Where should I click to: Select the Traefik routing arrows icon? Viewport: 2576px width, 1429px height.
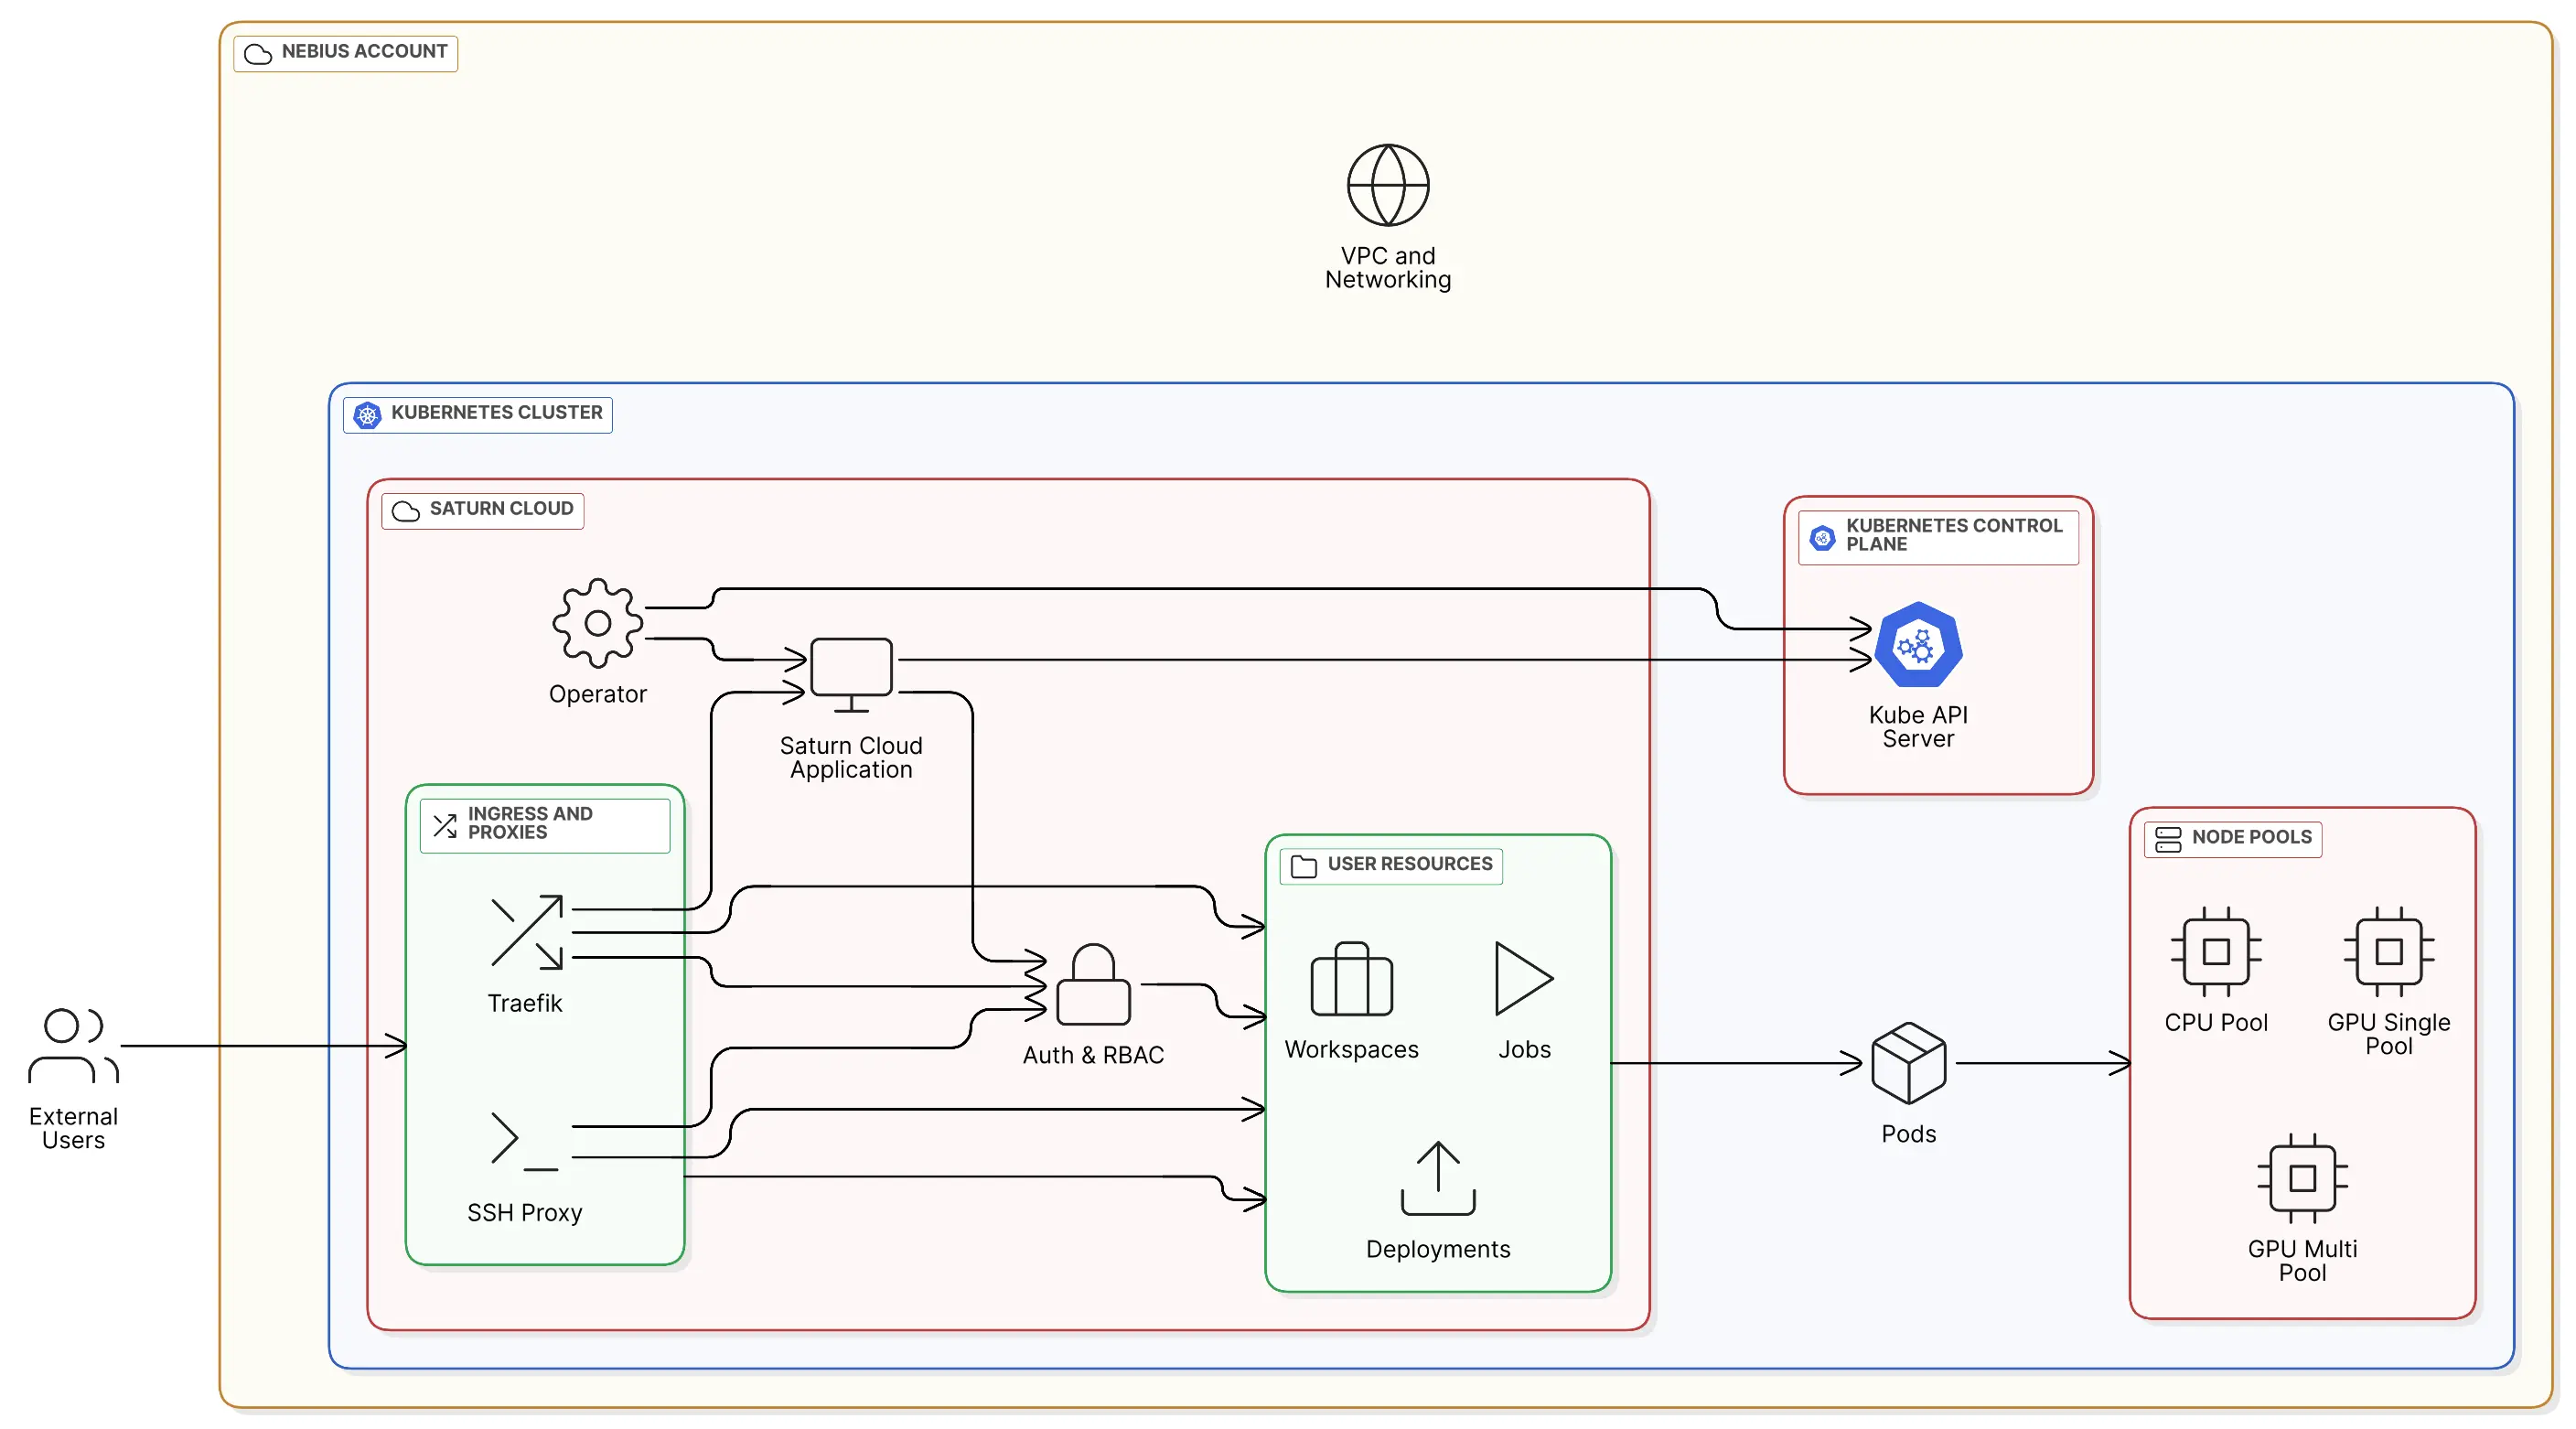pos(527,932)
